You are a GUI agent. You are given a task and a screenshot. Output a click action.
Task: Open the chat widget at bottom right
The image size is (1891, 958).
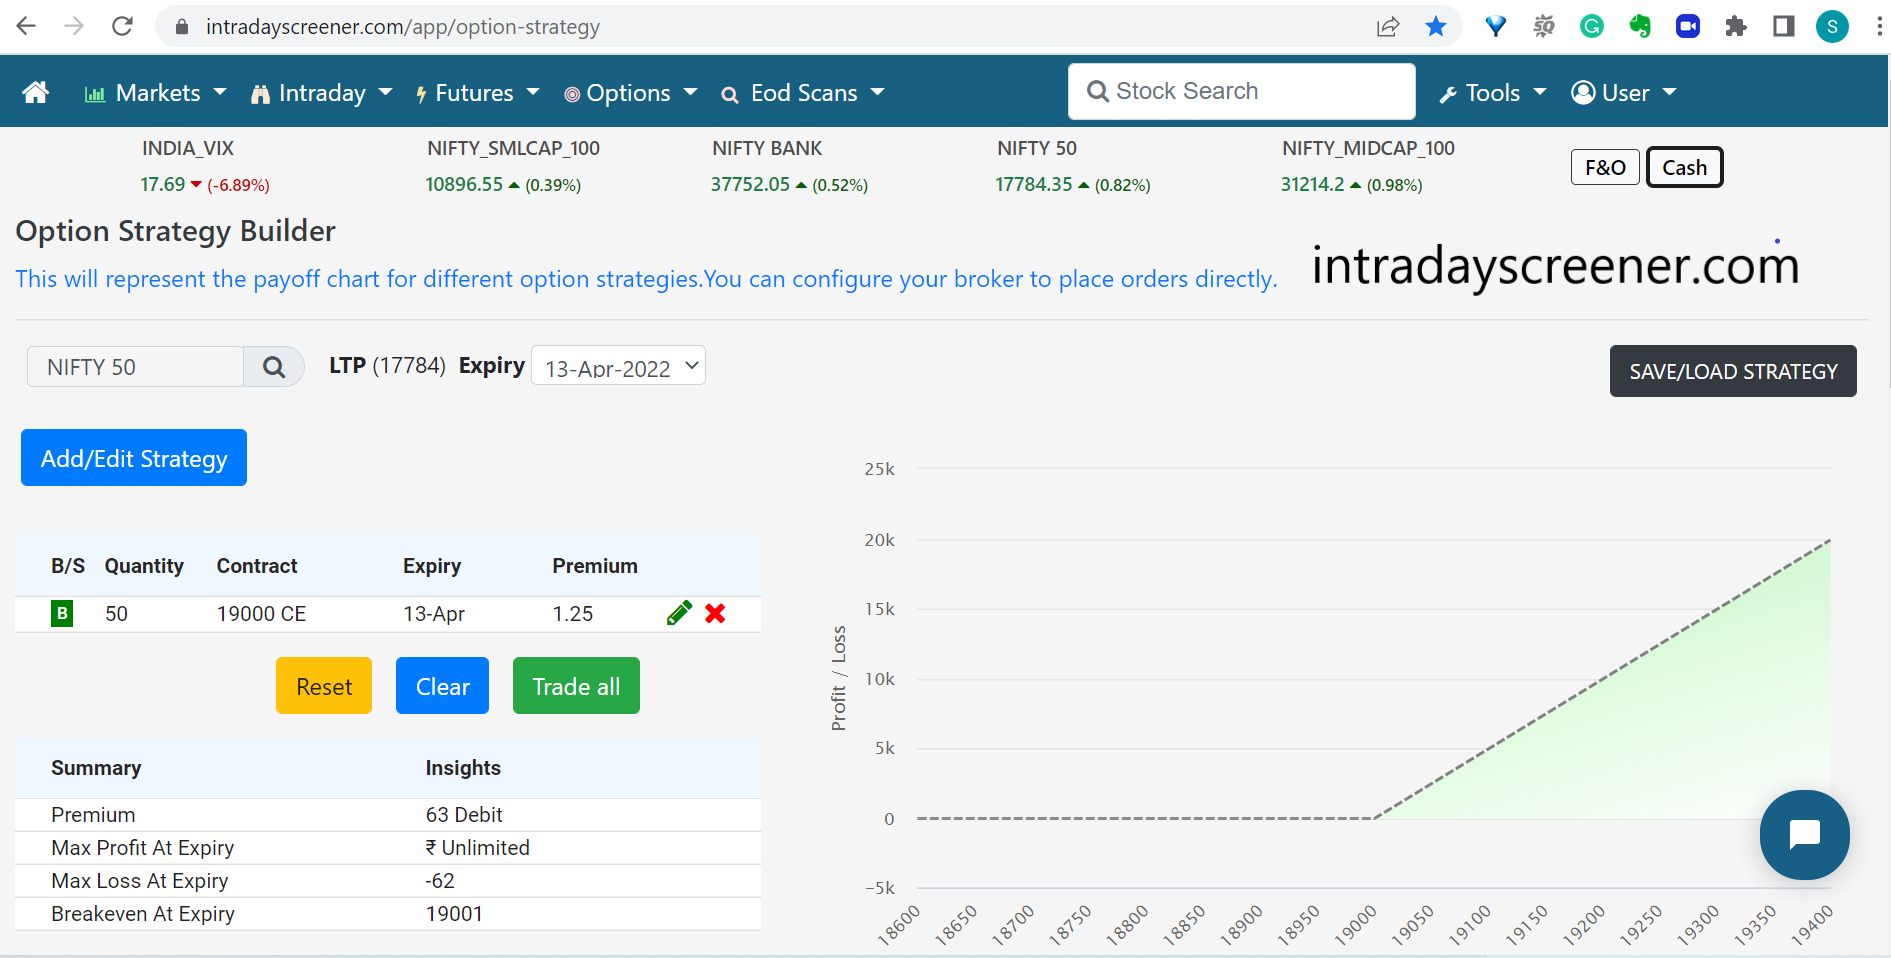tap(1804, 835)
